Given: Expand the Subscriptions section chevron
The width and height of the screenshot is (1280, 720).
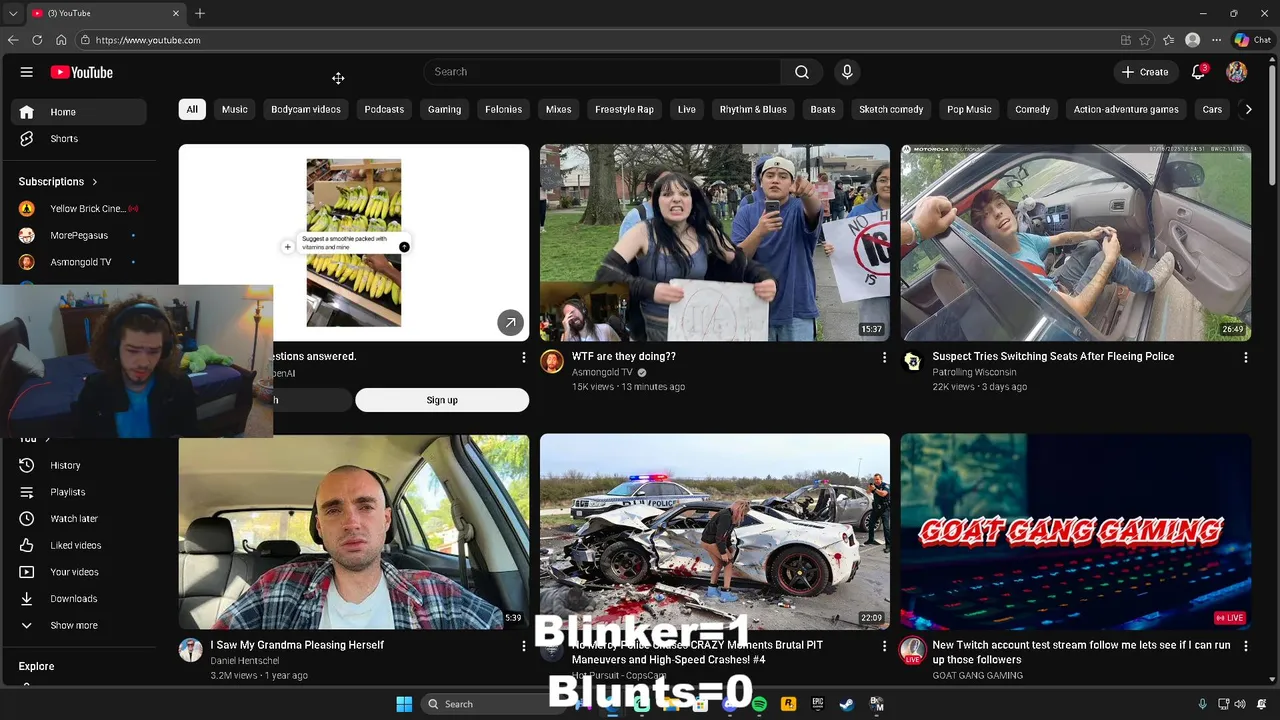Looking at the screenshot, I should point(95,182).
